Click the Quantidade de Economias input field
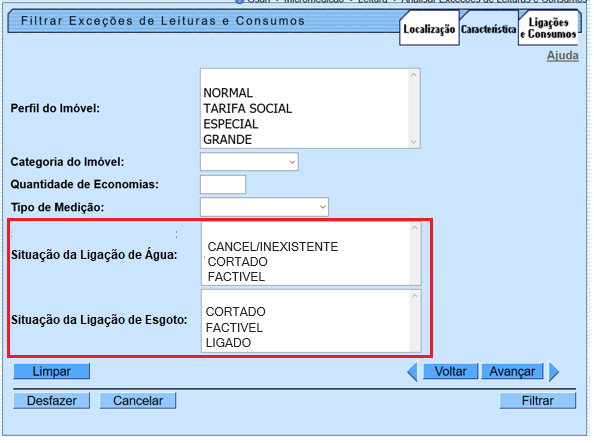This screenshot has width=594, height=443. 223,185
